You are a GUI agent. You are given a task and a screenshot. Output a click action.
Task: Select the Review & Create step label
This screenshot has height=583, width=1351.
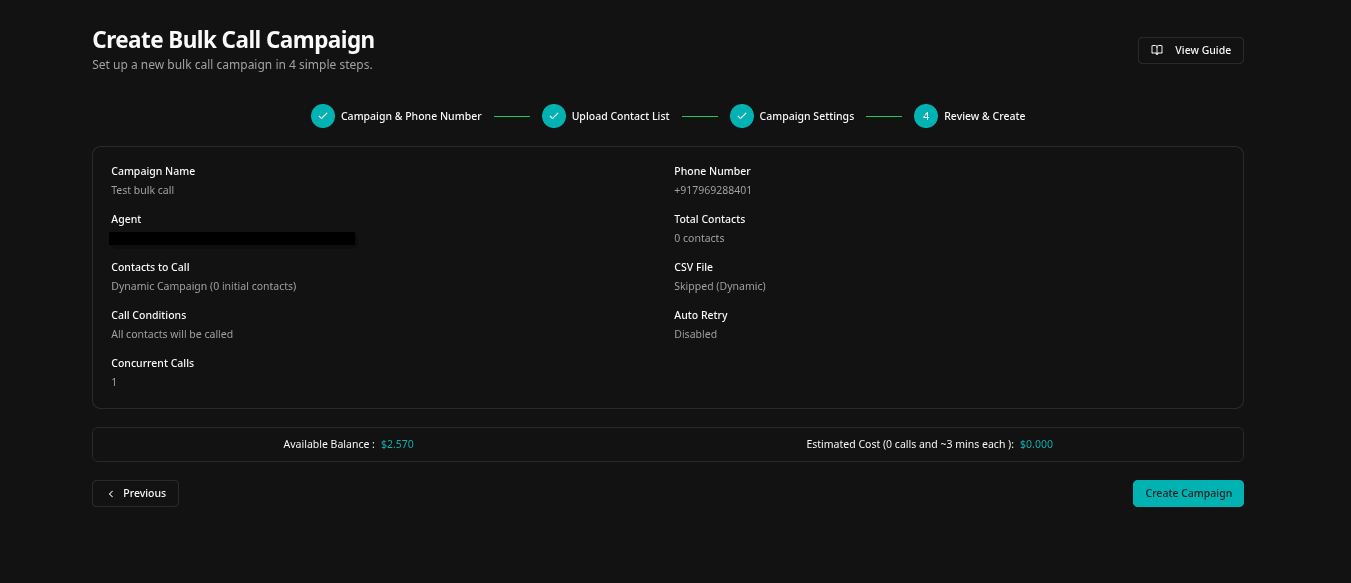[x=984, y=116]
